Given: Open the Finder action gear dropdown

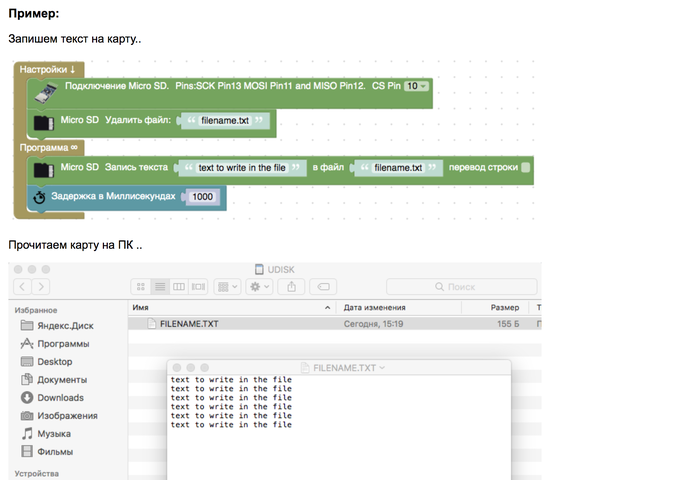Looking at the screenshot, I should [260, 287].
